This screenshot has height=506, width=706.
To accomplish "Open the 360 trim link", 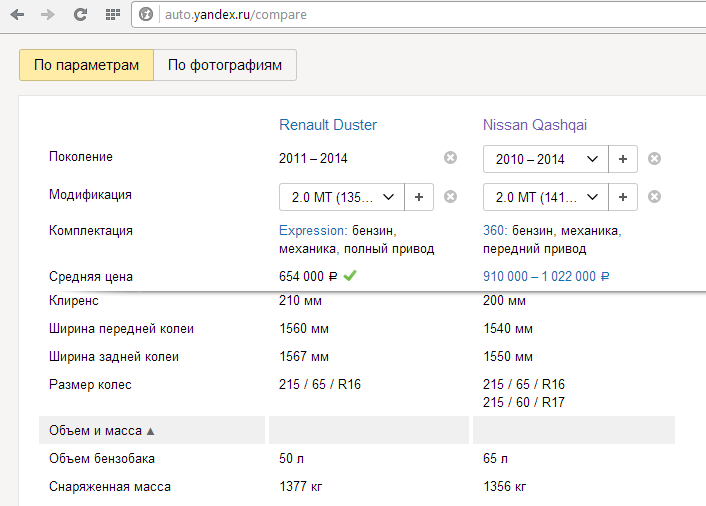I will tap(494, 230).
